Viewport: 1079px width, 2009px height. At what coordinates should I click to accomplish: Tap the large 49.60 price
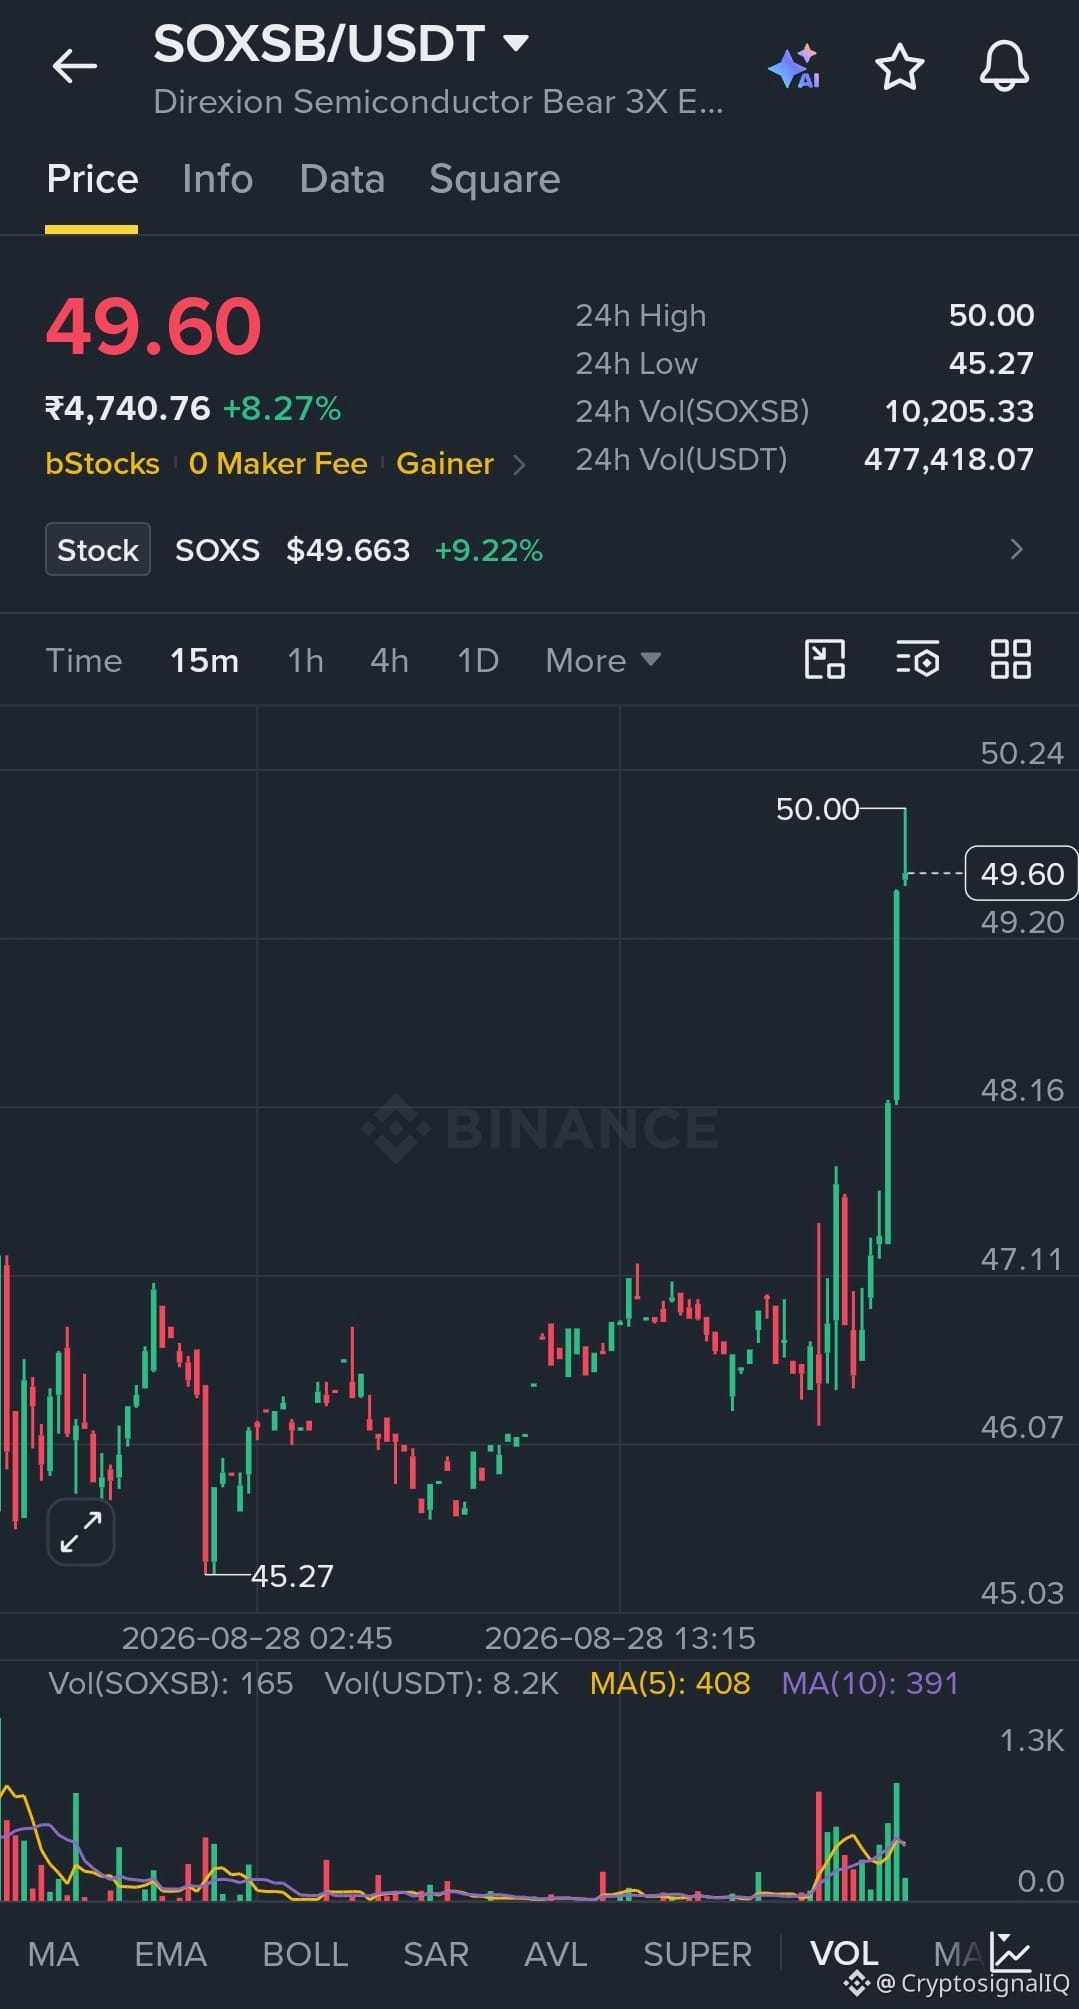153,327
